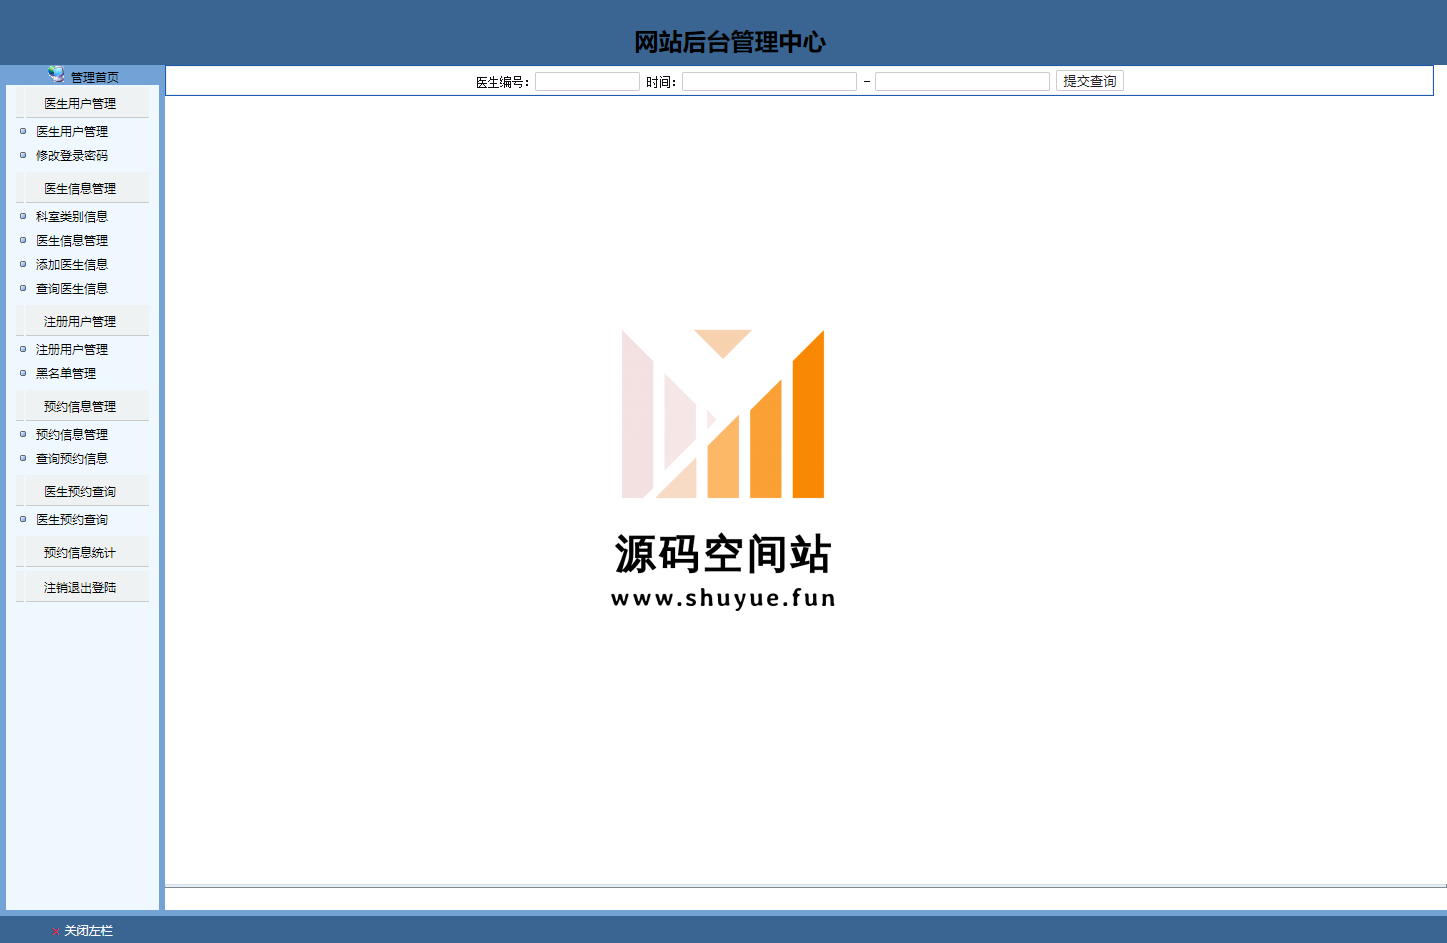Viewport: 1447px width, 943px height.
Task: Click the bullet icon beside 查询预约信息
Action: tap(23, 458)
